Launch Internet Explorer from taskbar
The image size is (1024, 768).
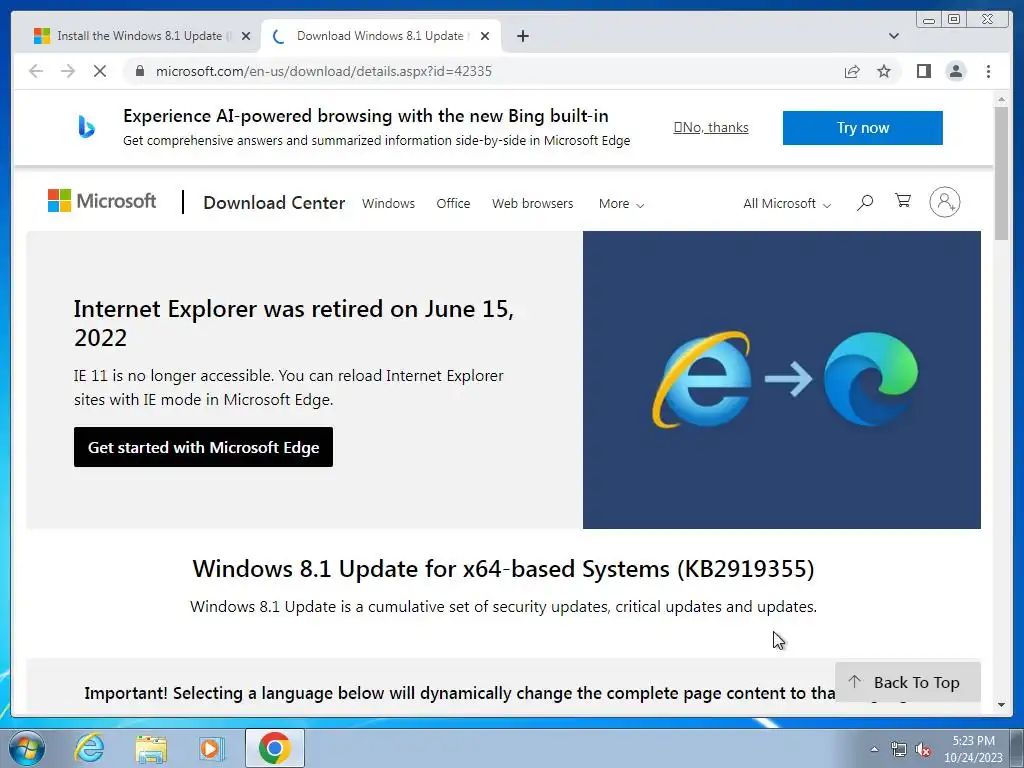click(x=89, y=748)
